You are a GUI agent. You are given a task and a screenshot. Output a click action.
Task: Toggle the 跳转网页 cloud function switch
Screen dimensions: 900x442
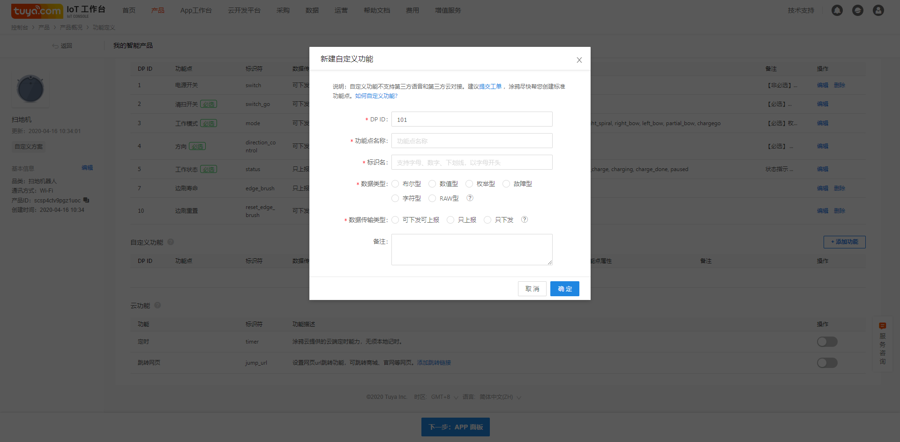pos(827,363)
